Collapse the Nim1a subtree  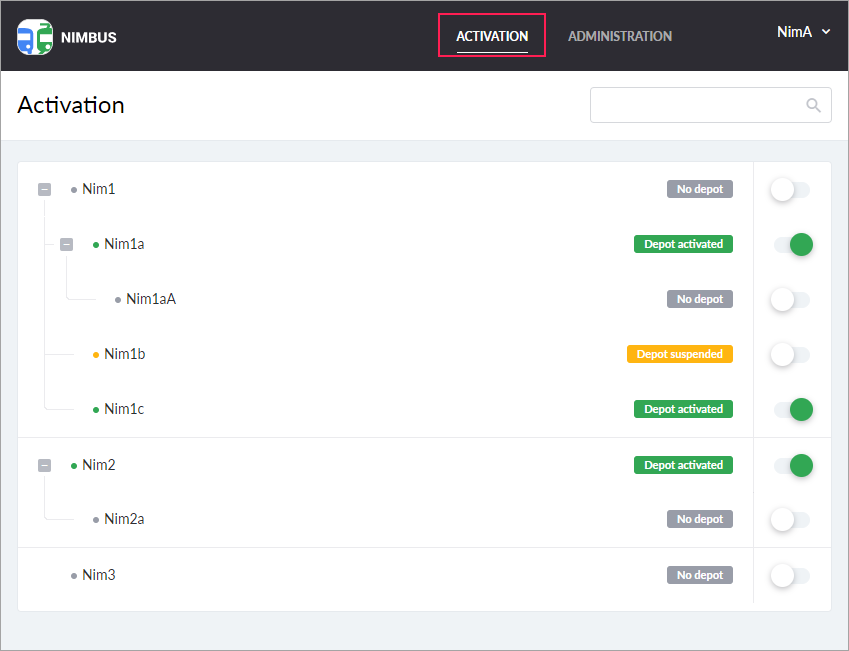click(66, 244)
